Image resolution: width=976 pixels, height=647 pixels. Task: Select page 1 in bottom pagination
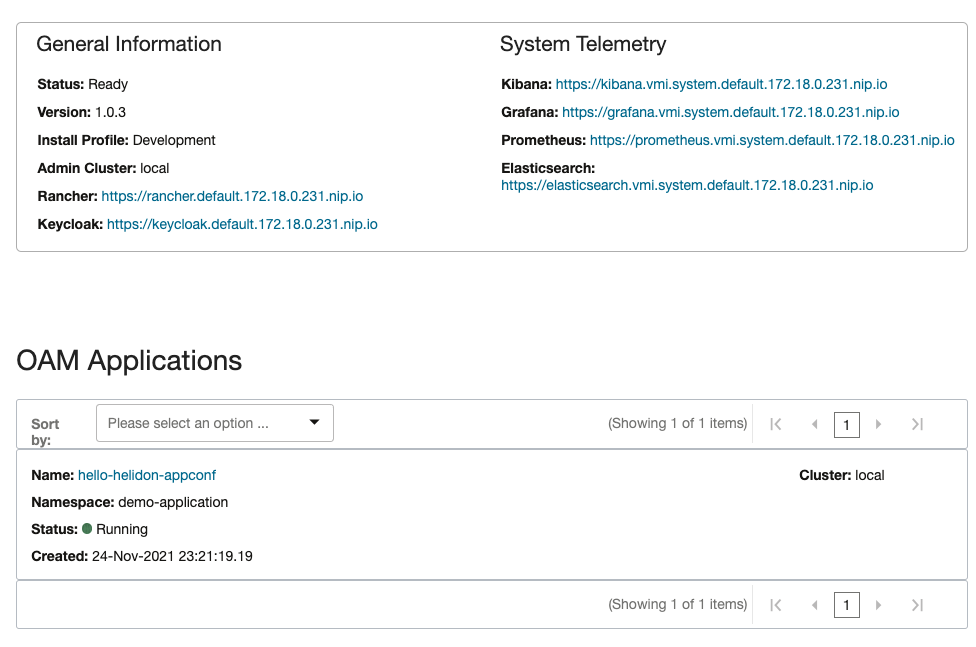click(846, 605)
